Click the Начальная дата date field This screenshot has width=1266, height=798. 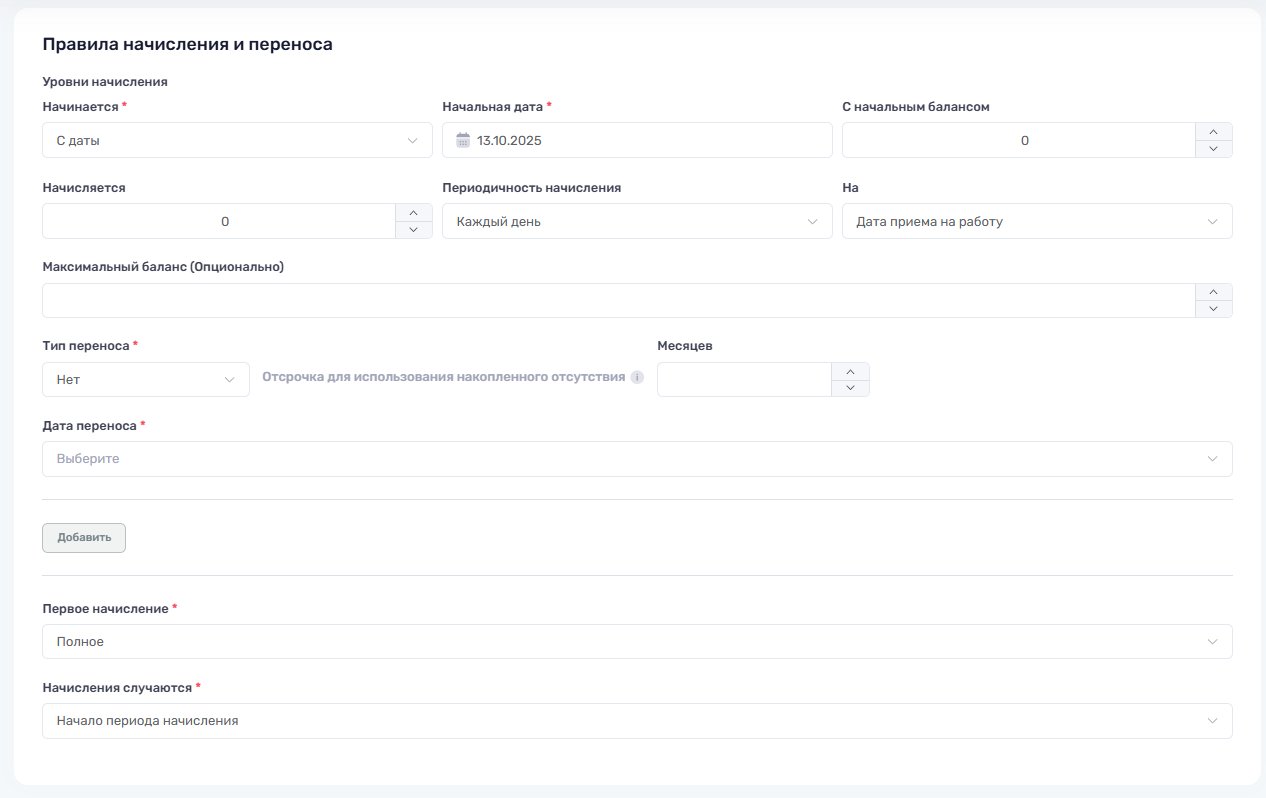(650, 141)
